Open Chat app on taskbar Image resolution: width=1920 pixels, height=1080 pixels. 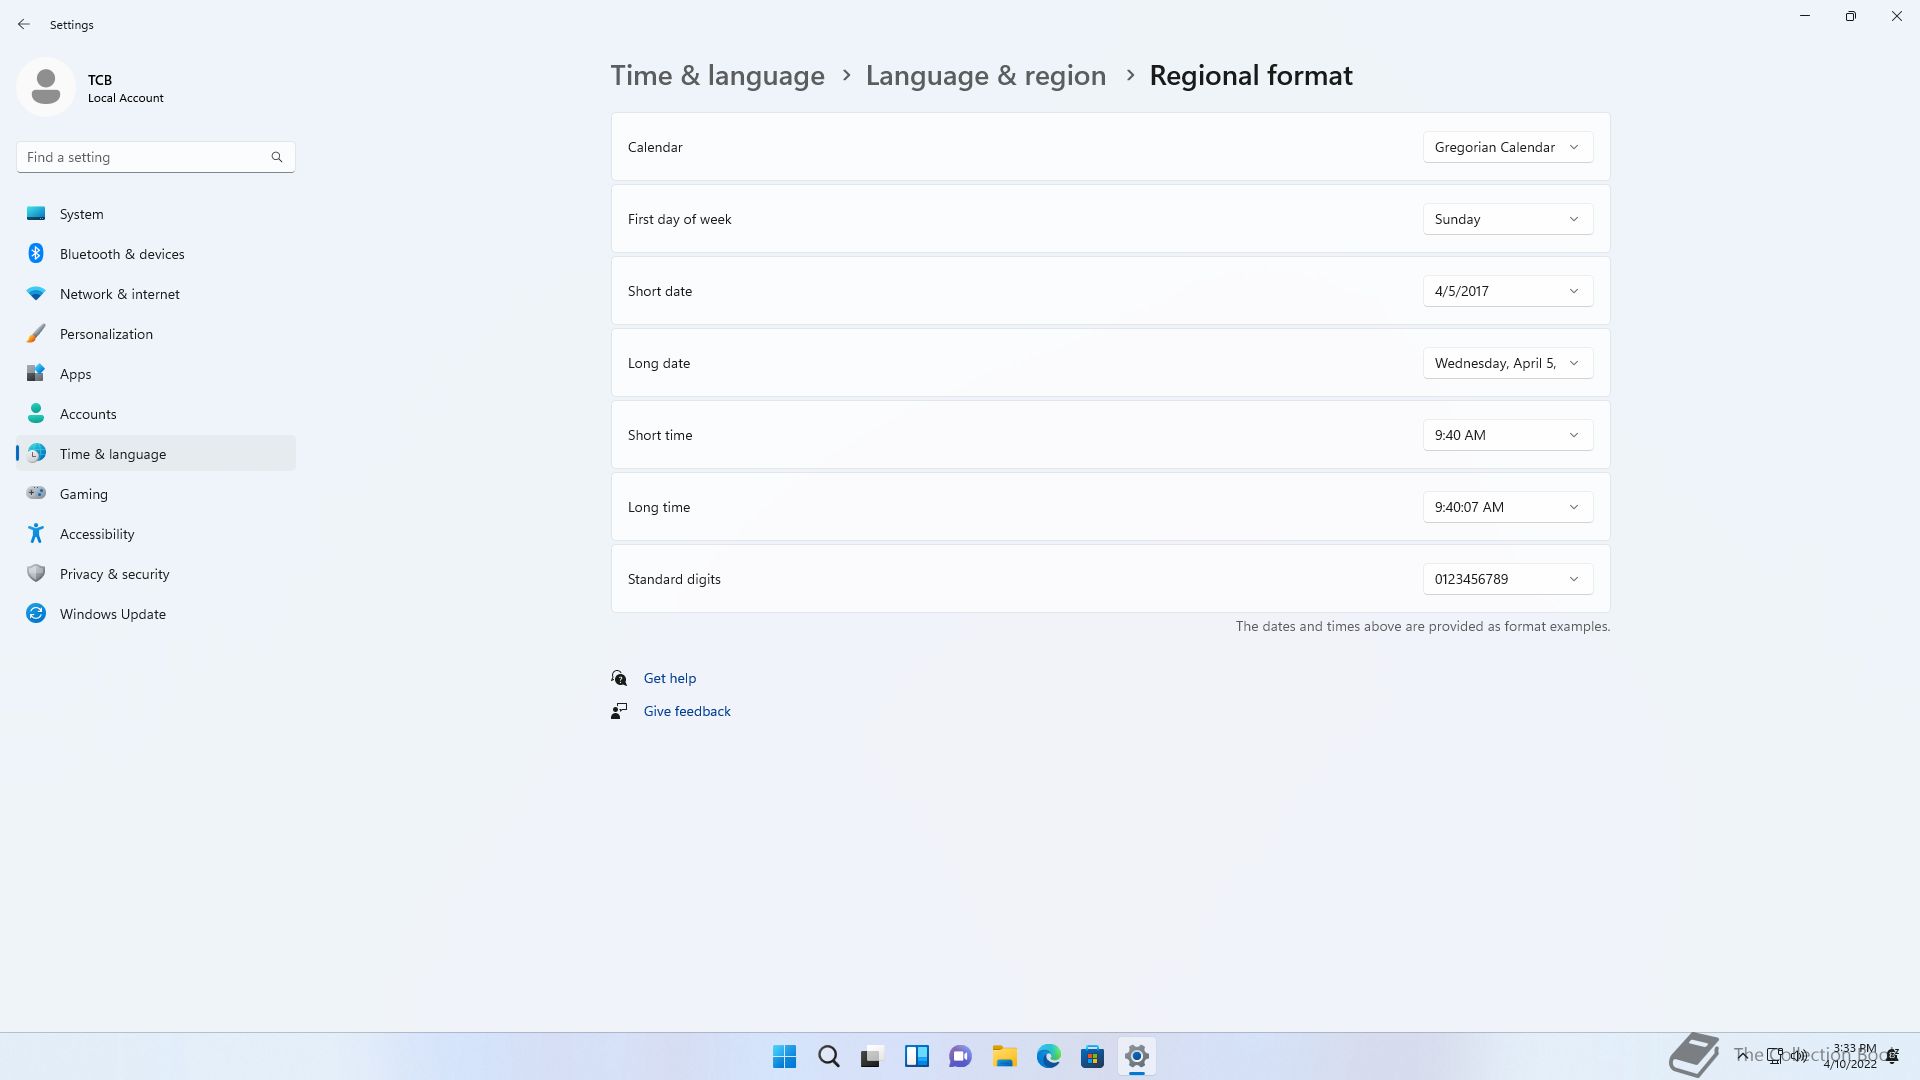[961, 1056]
